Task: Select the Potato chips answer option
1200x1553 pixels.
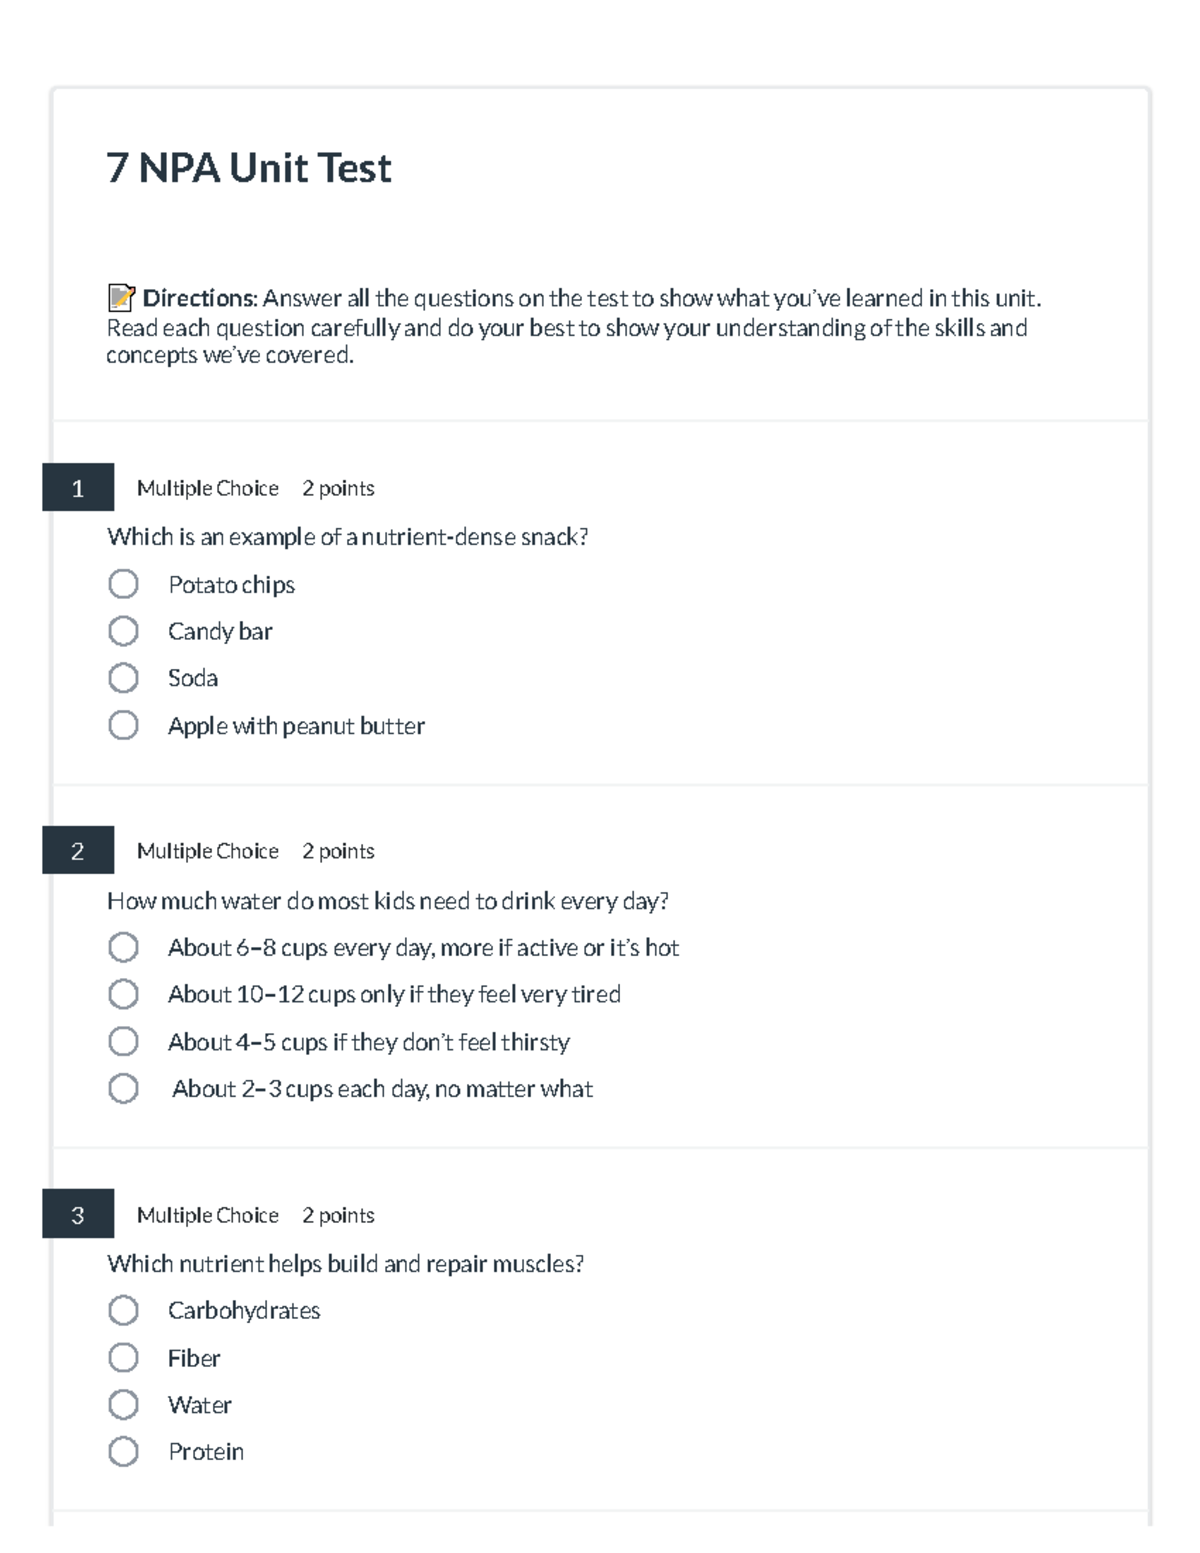Action: (x=123, y=584)
